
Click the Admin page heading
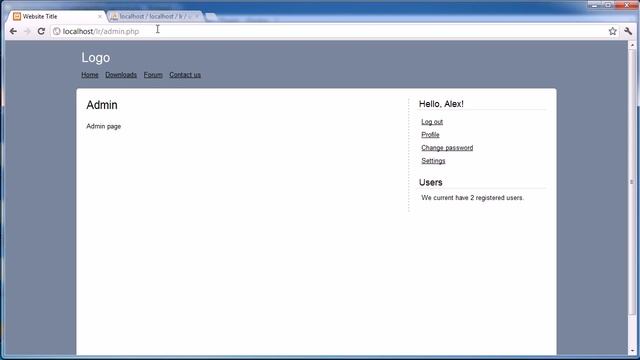coord(102,105)
